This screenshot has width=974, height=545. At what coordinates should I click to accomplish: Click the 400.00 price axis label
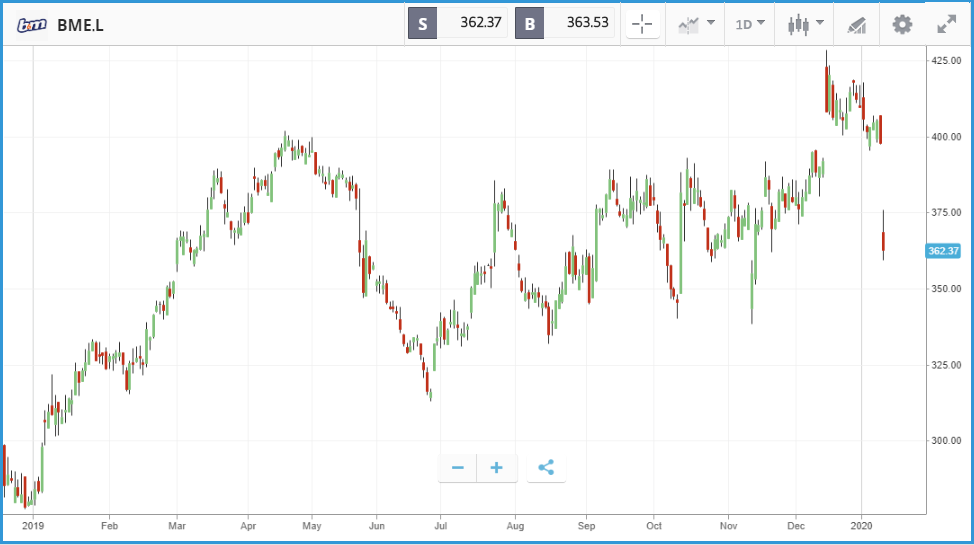point(946,137)
